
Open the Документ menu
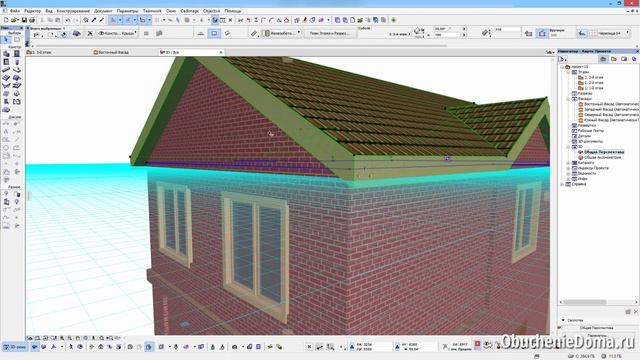click(x=103, y=11)
